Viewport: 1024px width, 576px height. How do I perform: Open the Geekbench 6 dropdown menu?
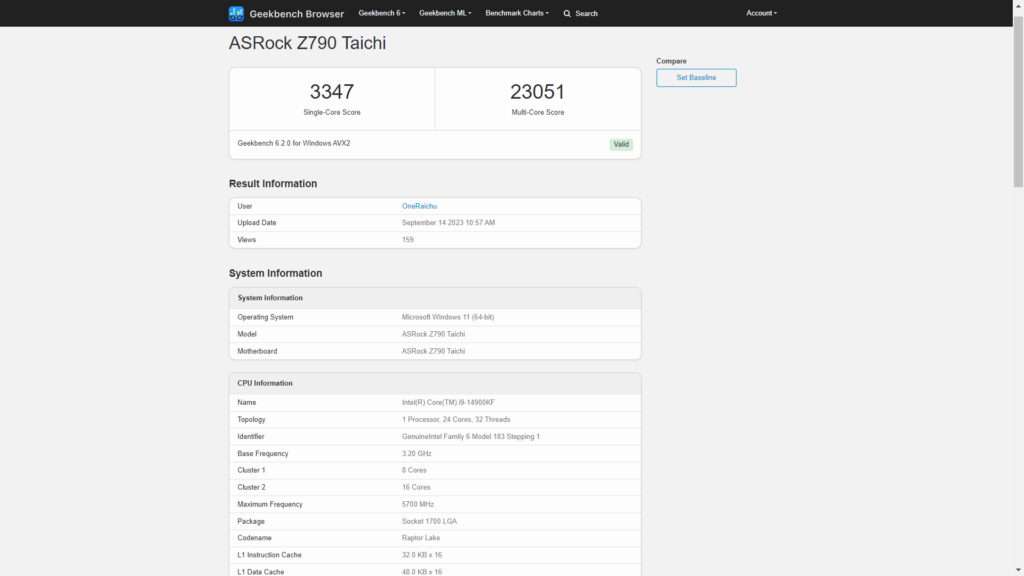[381, 13]
